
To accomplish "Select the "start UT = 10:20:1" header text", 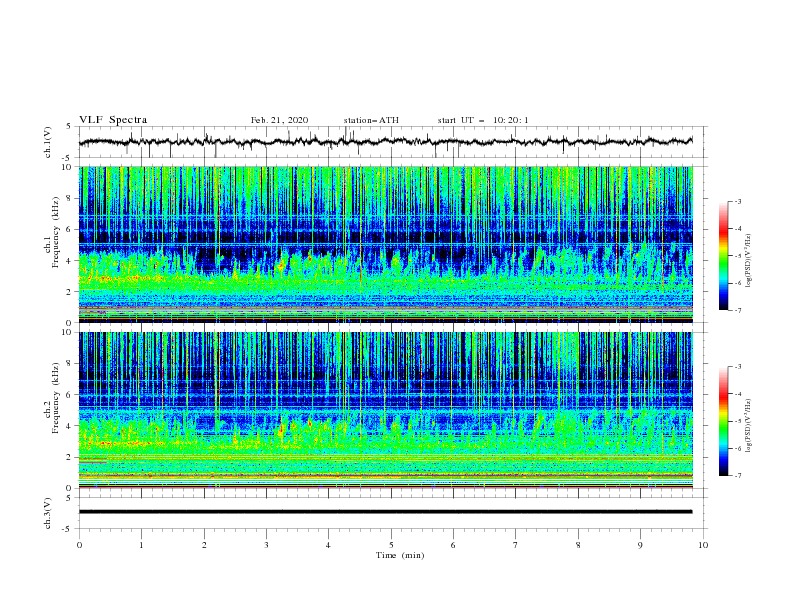I will tap(483, 120).
